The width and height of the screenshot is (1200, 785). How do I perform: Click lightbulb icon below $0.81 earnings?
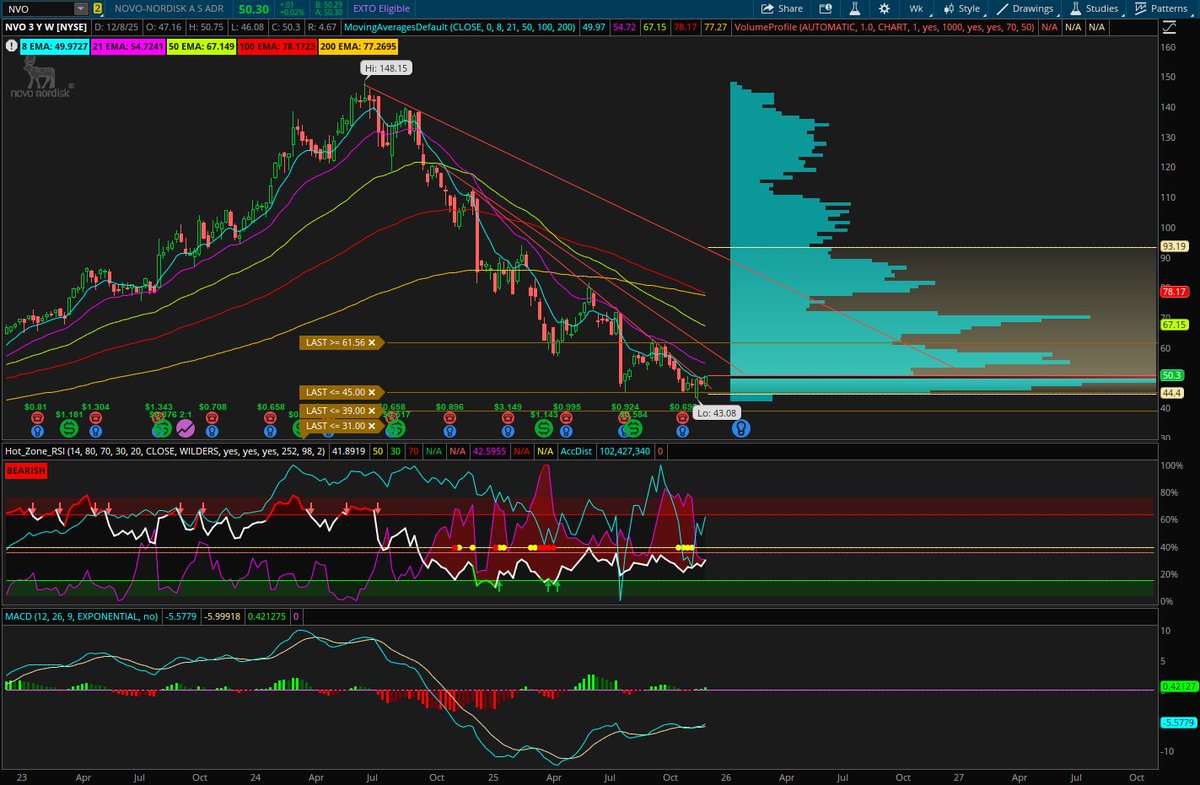pyautogui.click(x=36, y=431)
